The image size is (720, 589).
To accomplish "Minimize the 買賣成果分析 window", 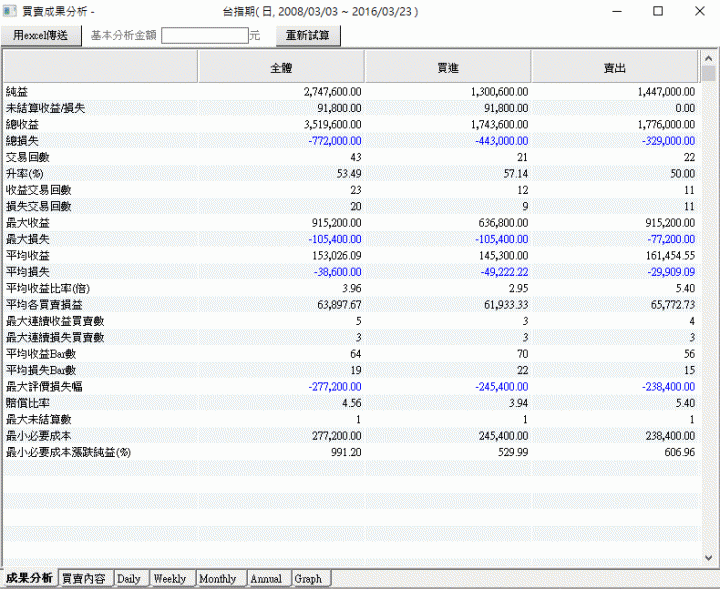I will pyautogui.click(x=617, y=11).
